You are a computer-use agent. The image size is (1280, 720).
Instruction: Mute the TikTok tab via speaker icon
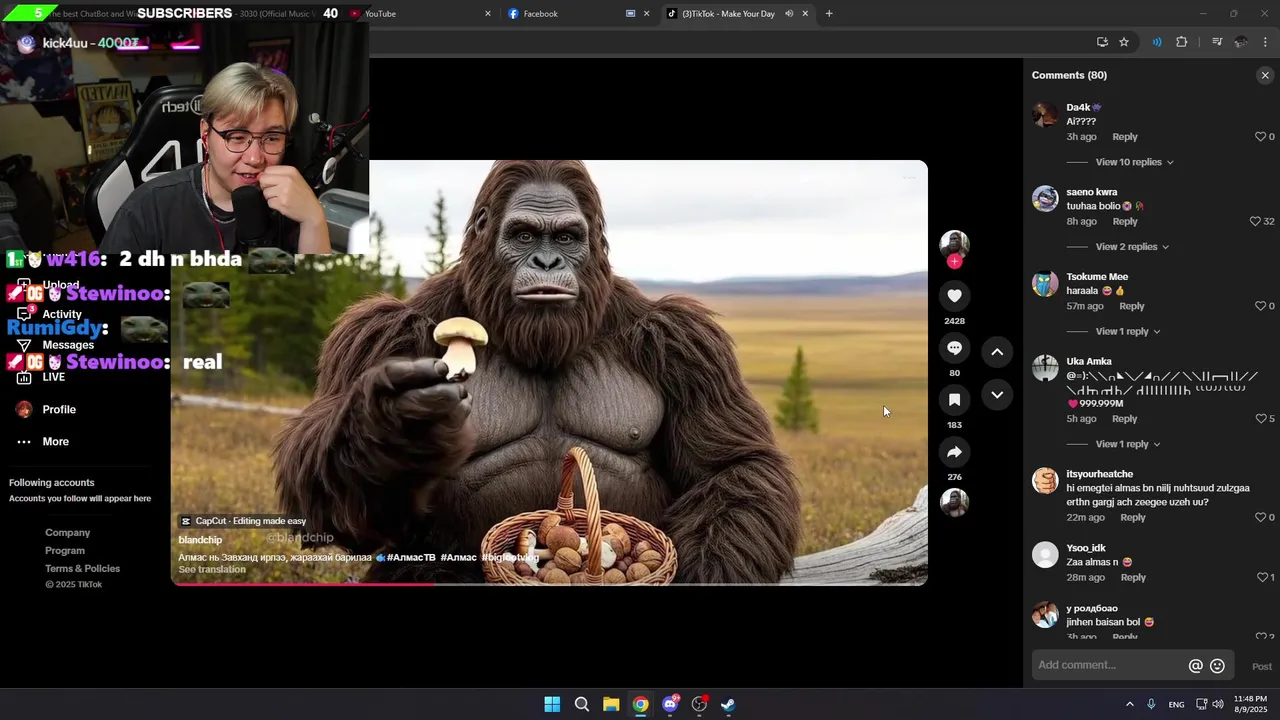789,14
